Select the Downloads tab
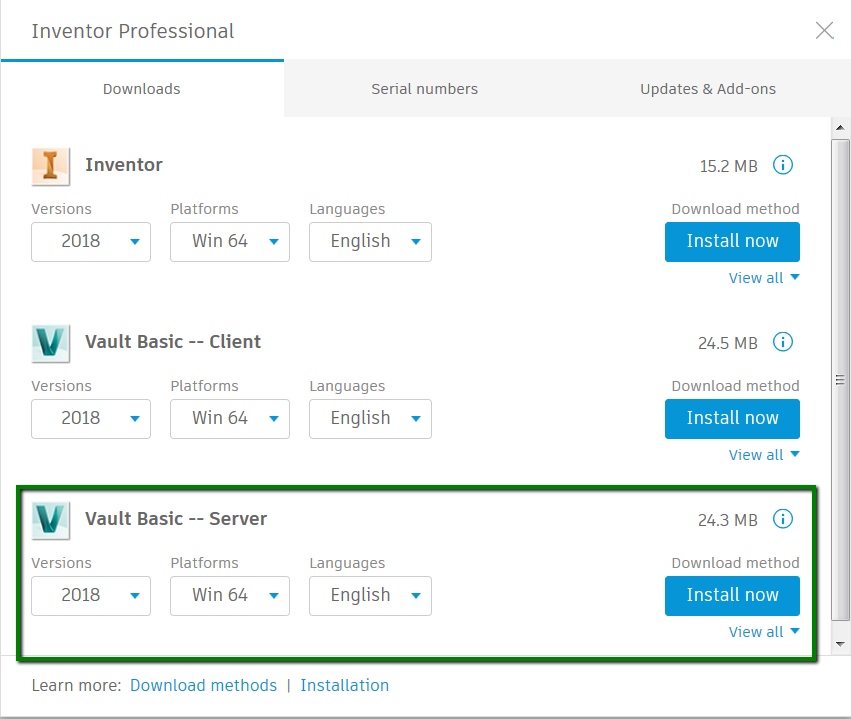851x719 pixels. pyautogui.click(x=141, y=89)
